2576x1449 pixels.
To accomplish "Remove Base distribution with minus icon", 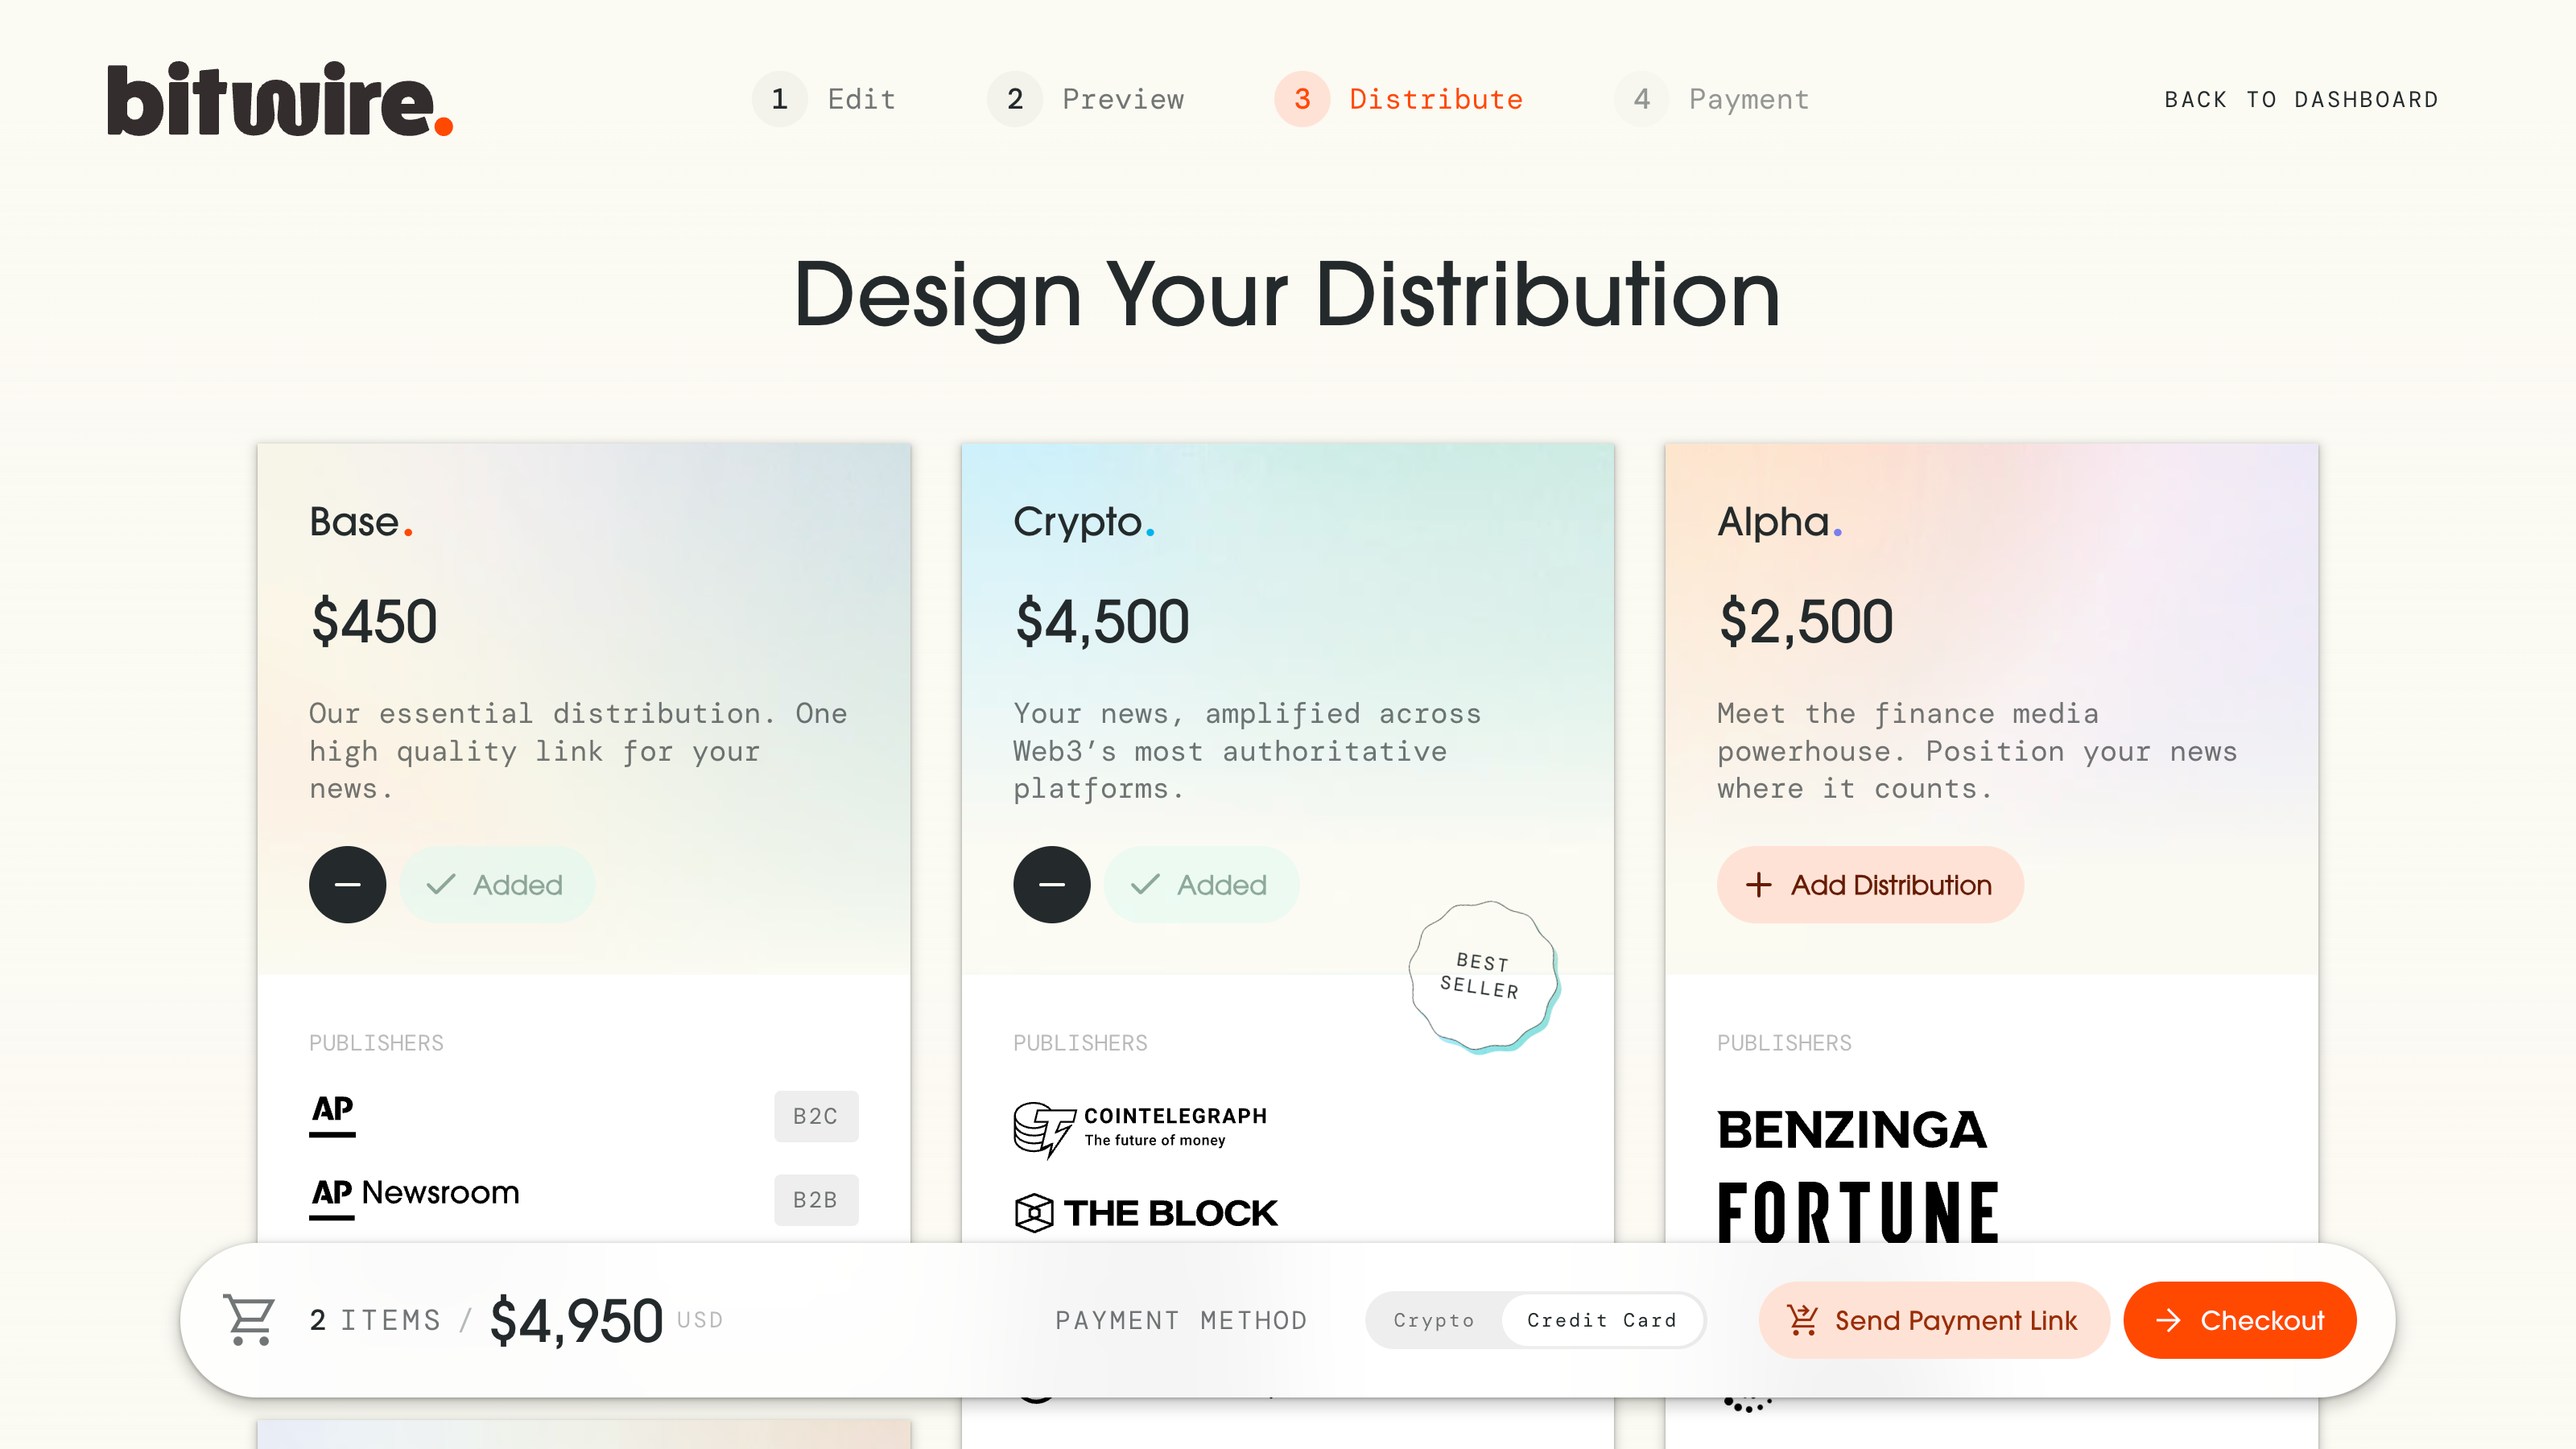I will tap(347, 885).
